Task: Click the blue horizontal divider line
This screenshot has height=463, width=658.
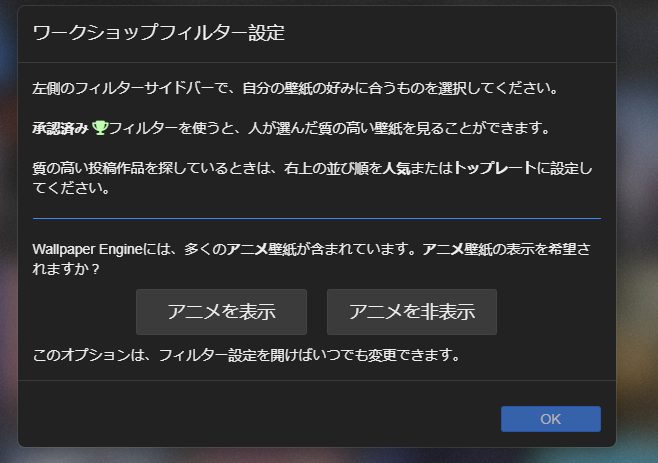Action: tap(317, 218)
